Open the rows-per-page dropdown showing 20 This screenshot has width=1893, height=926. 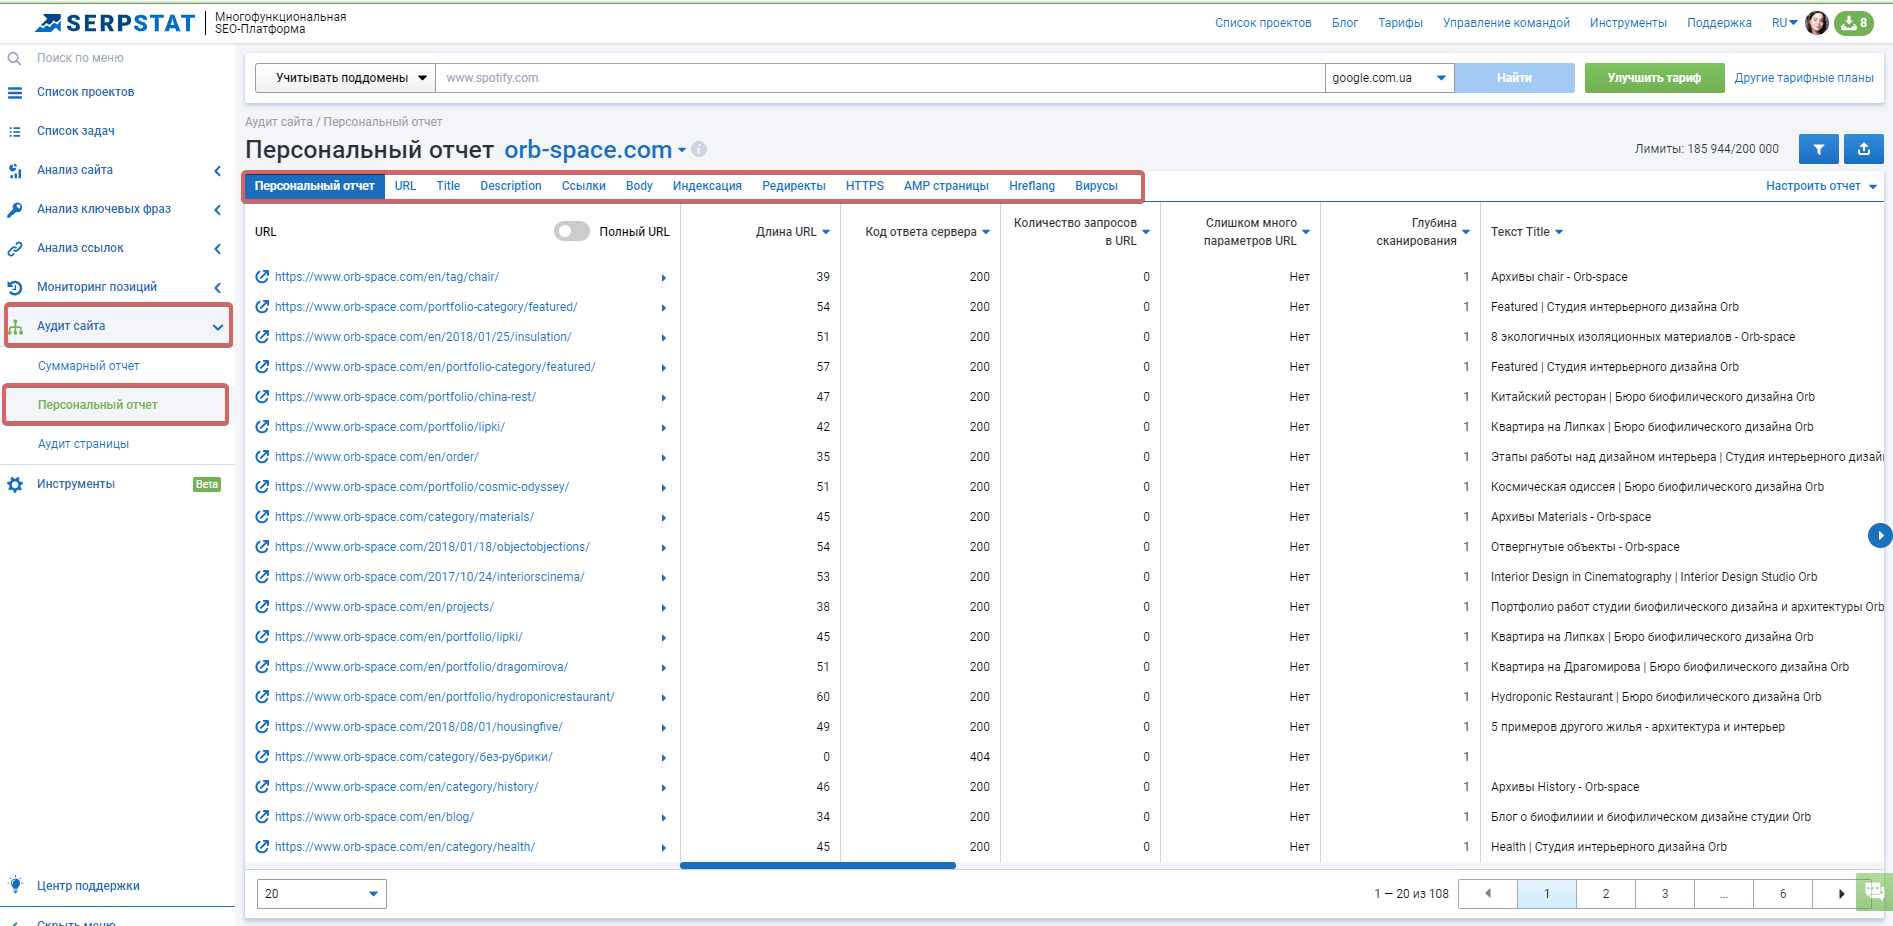pyautogui.click(x=321, y=894)
